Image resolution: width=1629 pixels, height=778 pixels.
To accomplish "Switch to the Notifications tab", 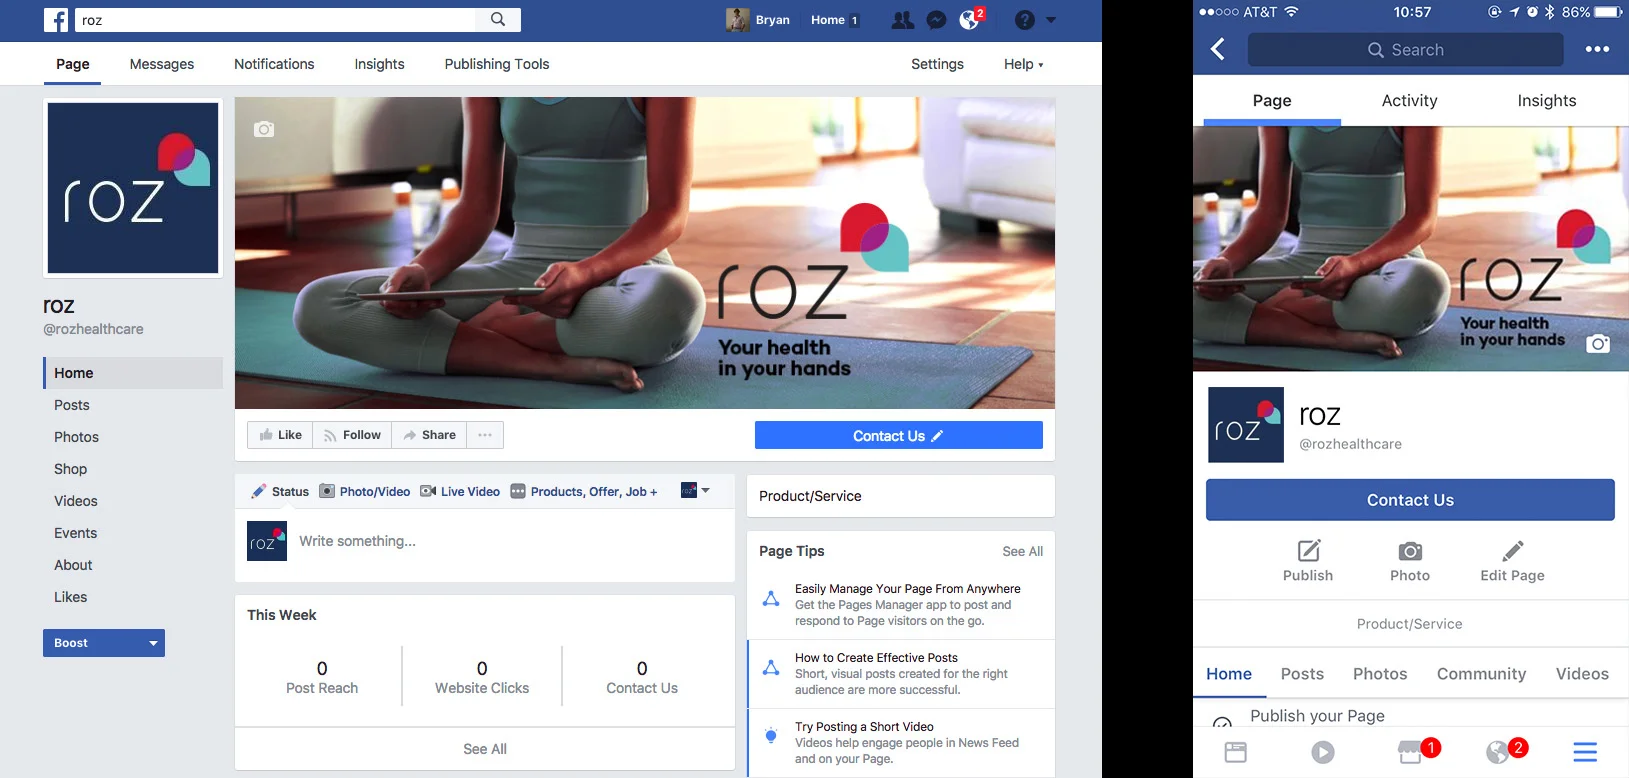I will 274,64.
